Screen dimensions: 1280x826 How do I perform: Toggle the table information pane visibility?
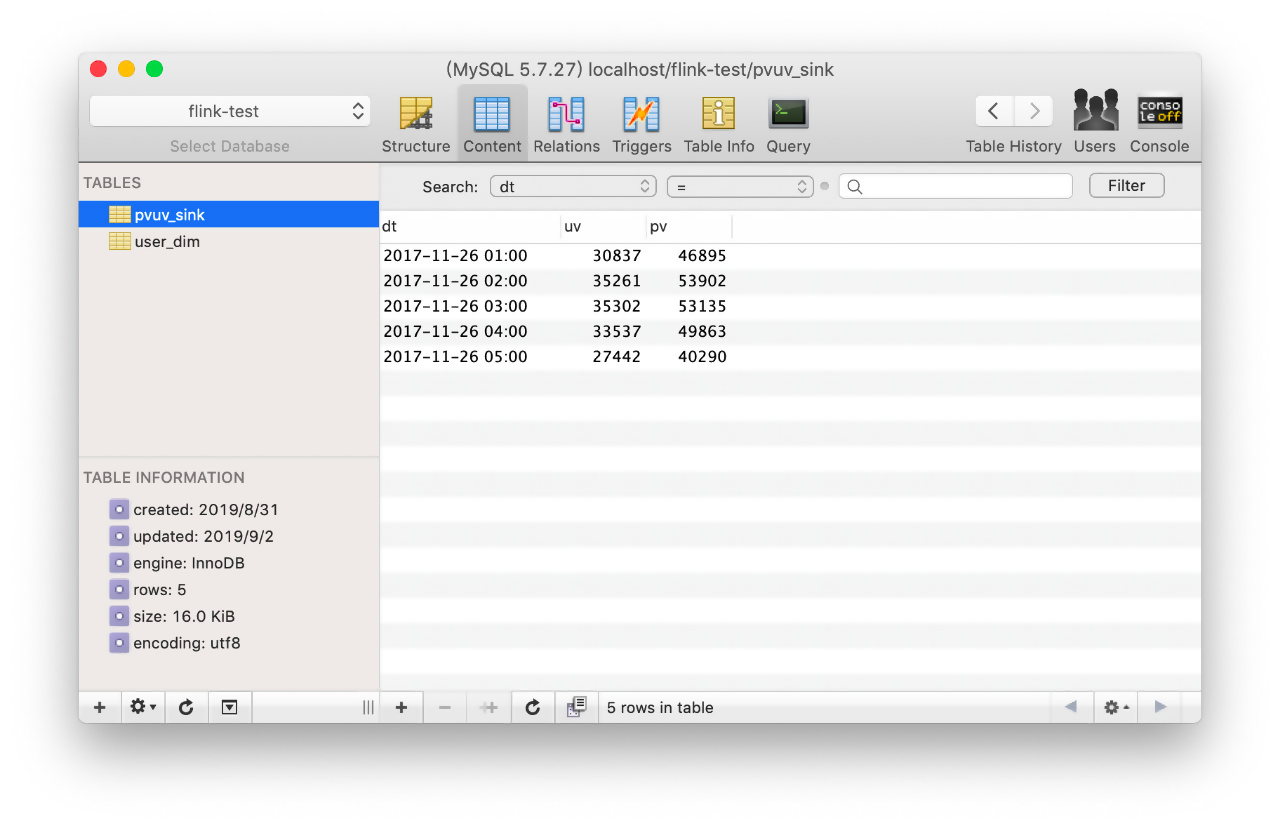pos(230,707)
